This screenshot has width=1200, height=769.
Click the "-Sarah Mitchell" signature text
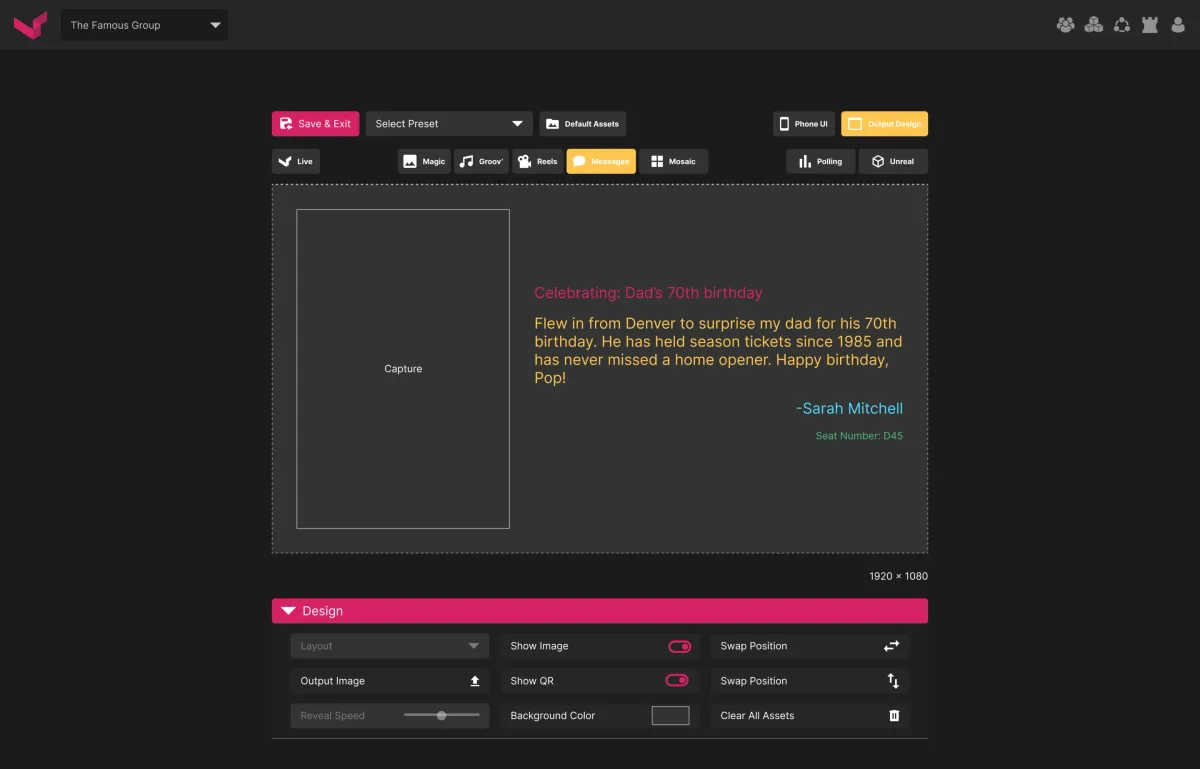point(849,408)
